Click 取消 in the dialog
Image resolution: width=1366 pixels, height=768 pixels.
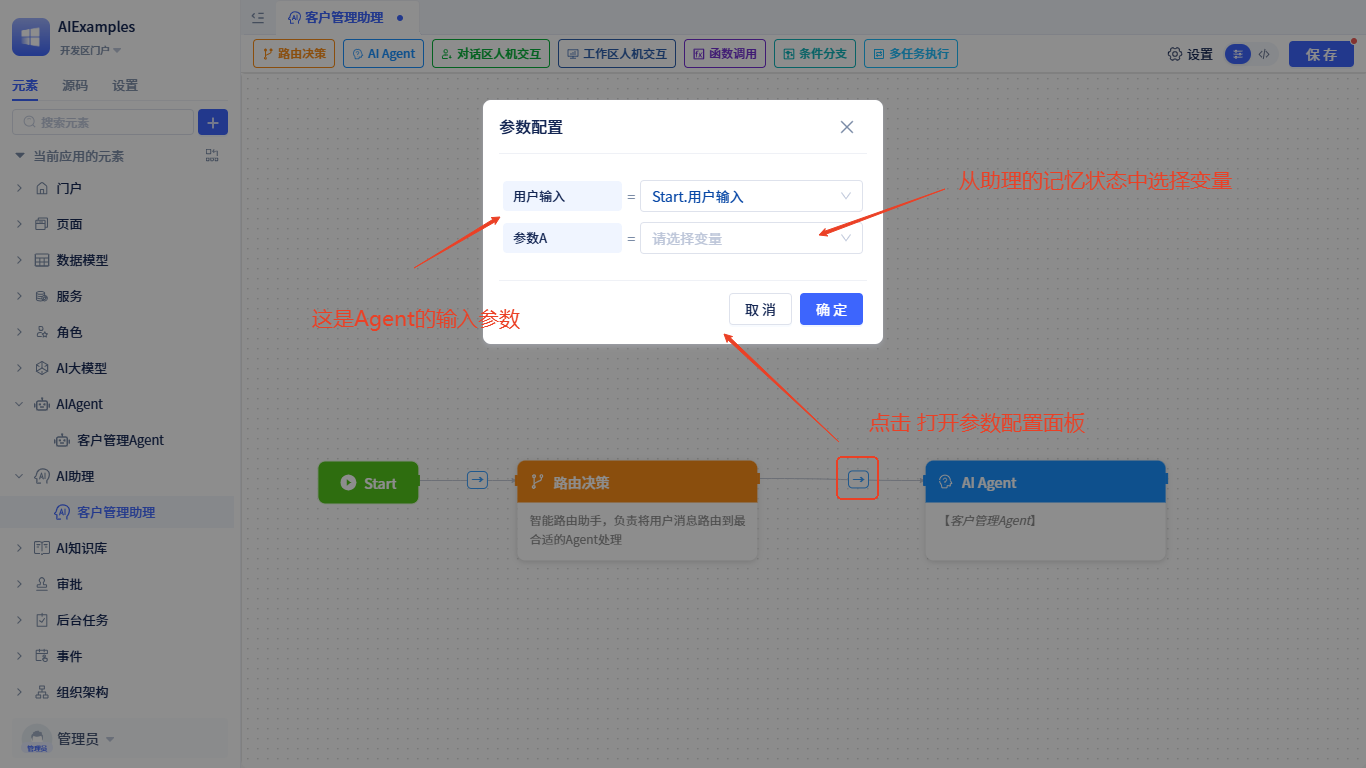[x=761, y=309]
